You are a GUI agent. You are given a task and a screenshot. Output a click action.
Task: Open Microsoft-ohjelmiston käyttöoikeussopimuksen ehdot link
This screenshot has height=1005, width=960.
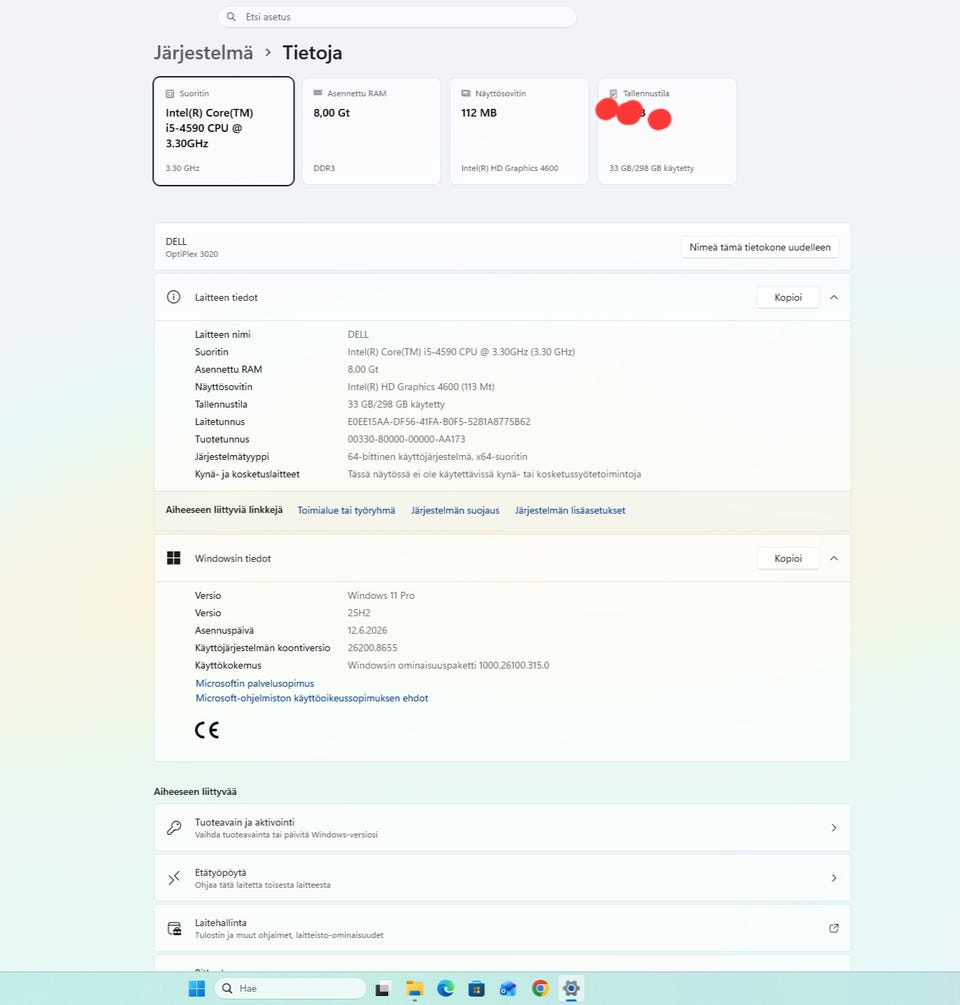[x=311, y=698]
